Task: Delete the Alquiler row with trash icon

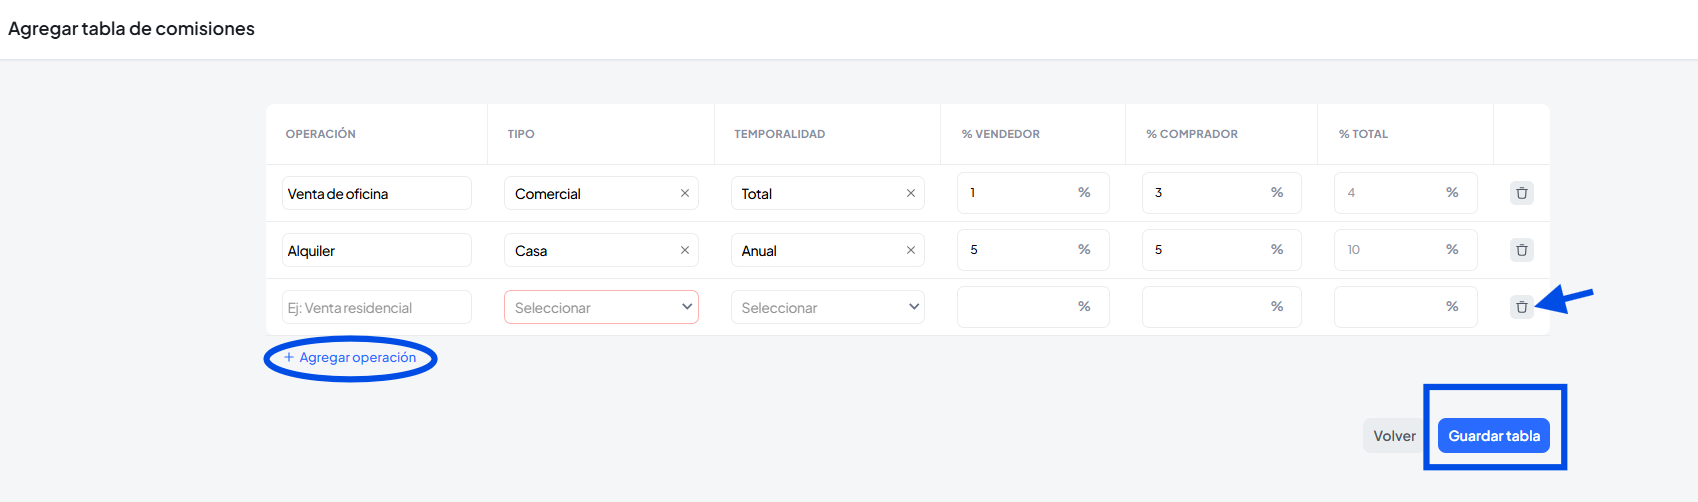Action: click(1521, 250)
